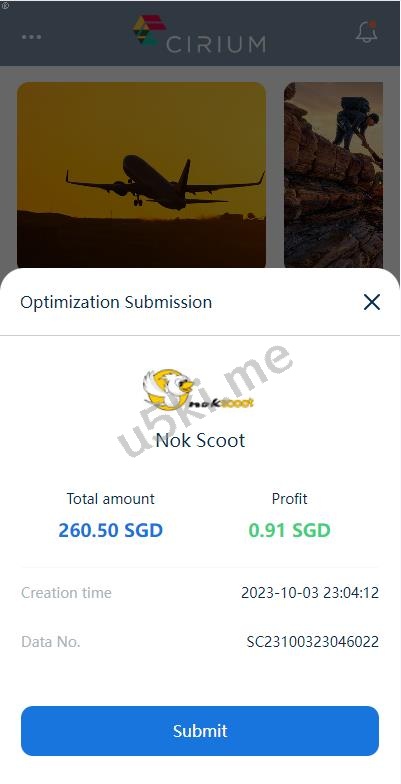
Task: Click the registered symbol at top-left corner
Action: click(5, 6)
